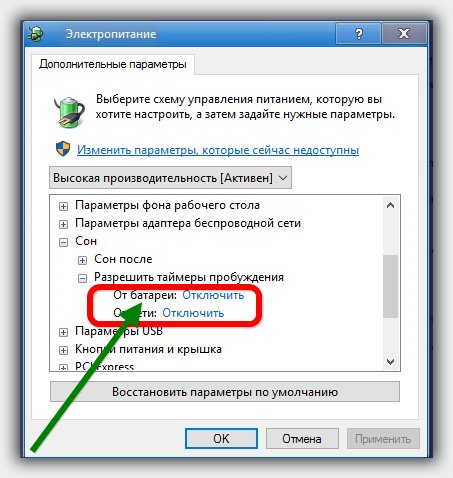Close the Электропитание dialog

(404, 34)
